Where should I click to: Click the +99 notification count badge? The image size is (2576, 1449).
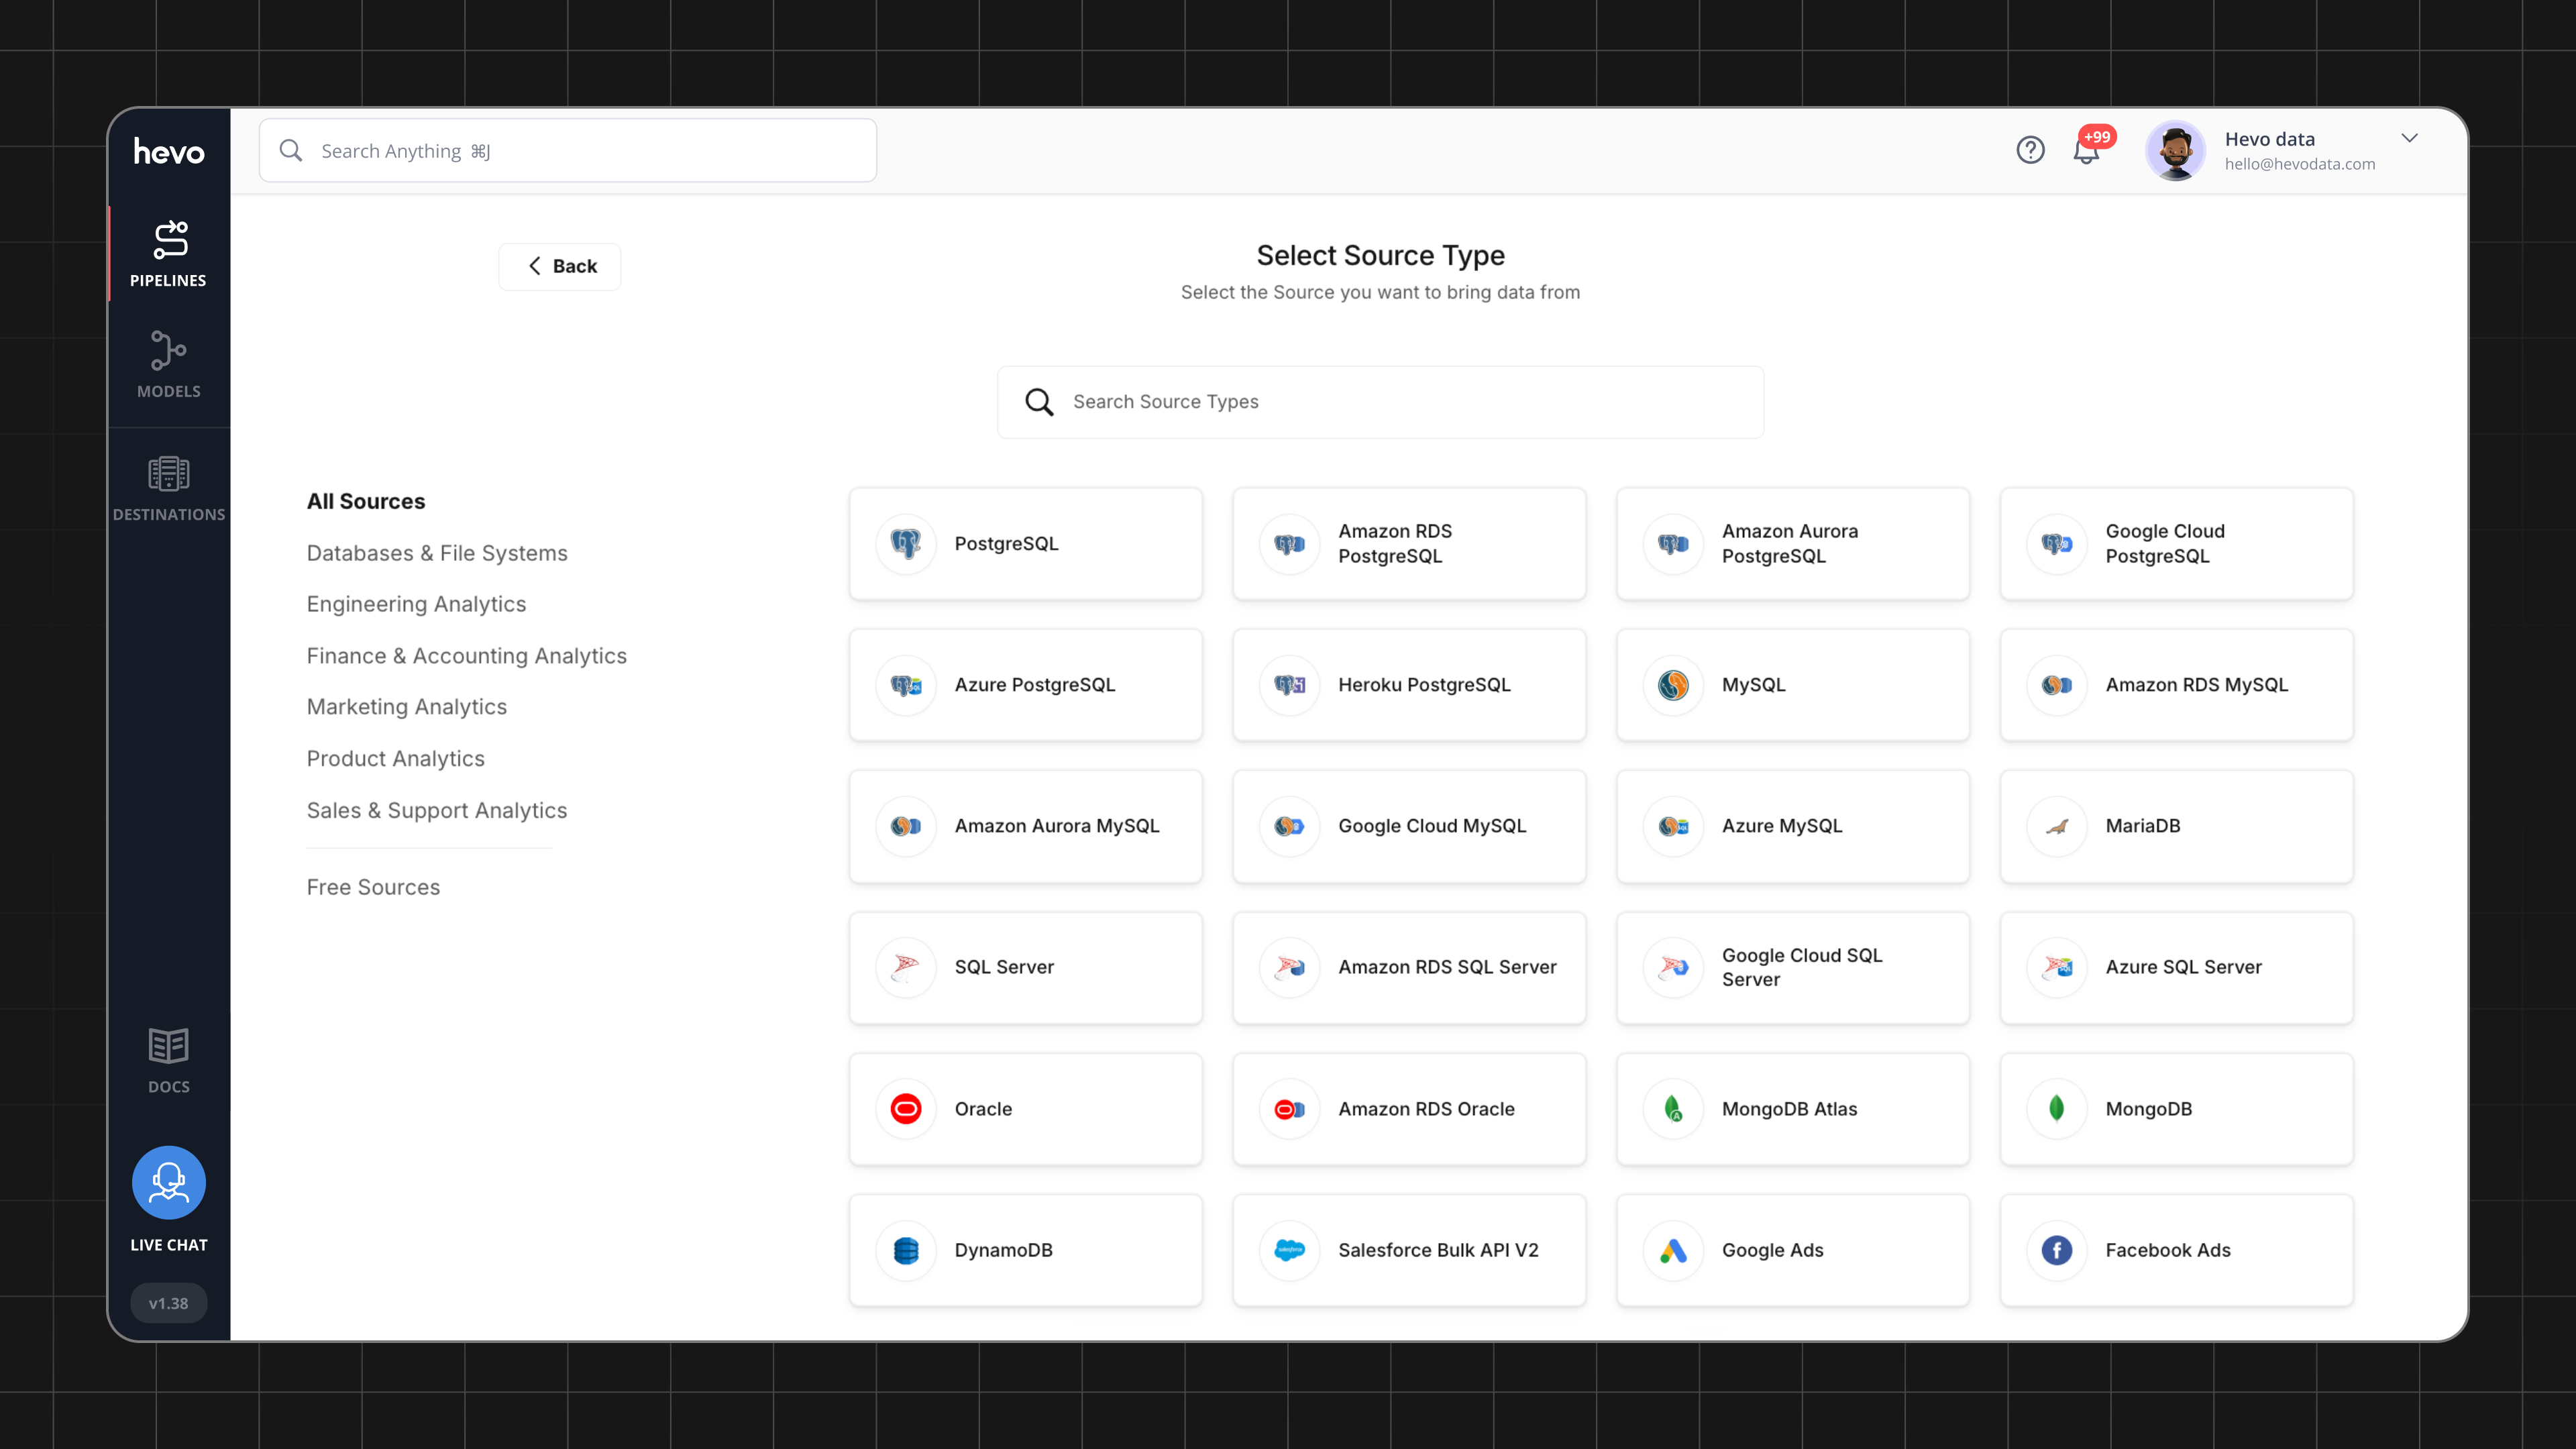click(x=2097, y=137)
